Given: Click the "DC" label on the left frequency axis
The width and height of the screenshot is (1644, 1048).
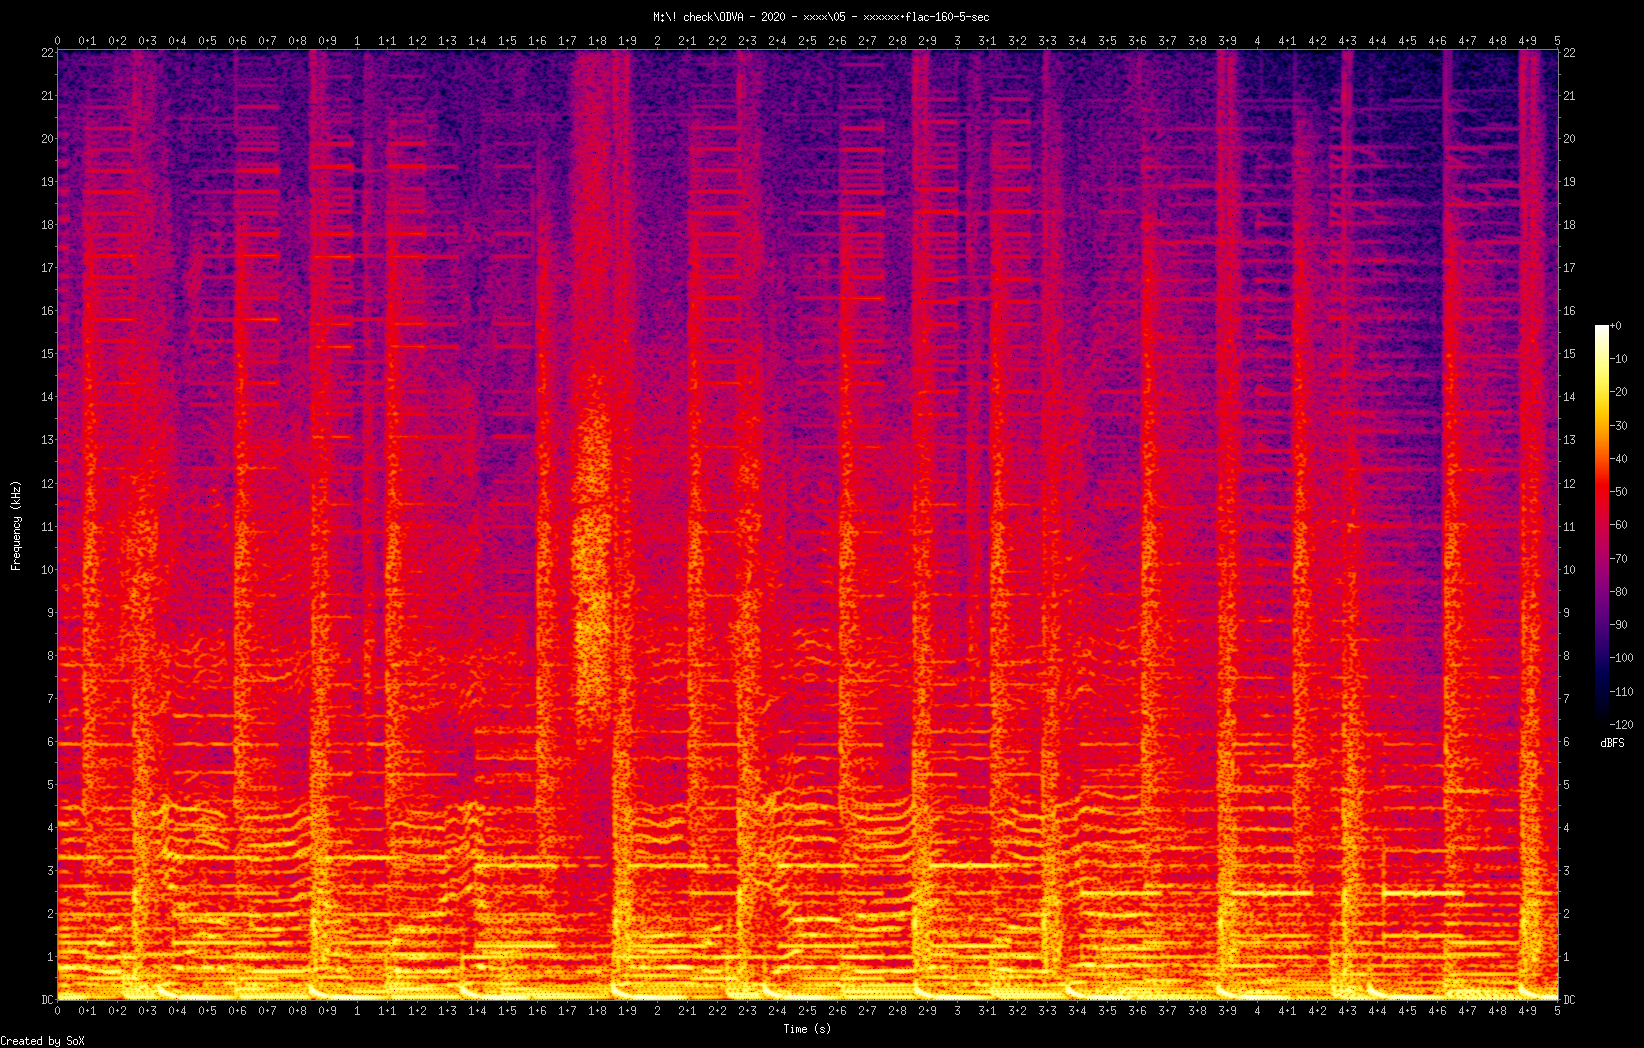Looking at the screenshot, I should (47, 1000).
